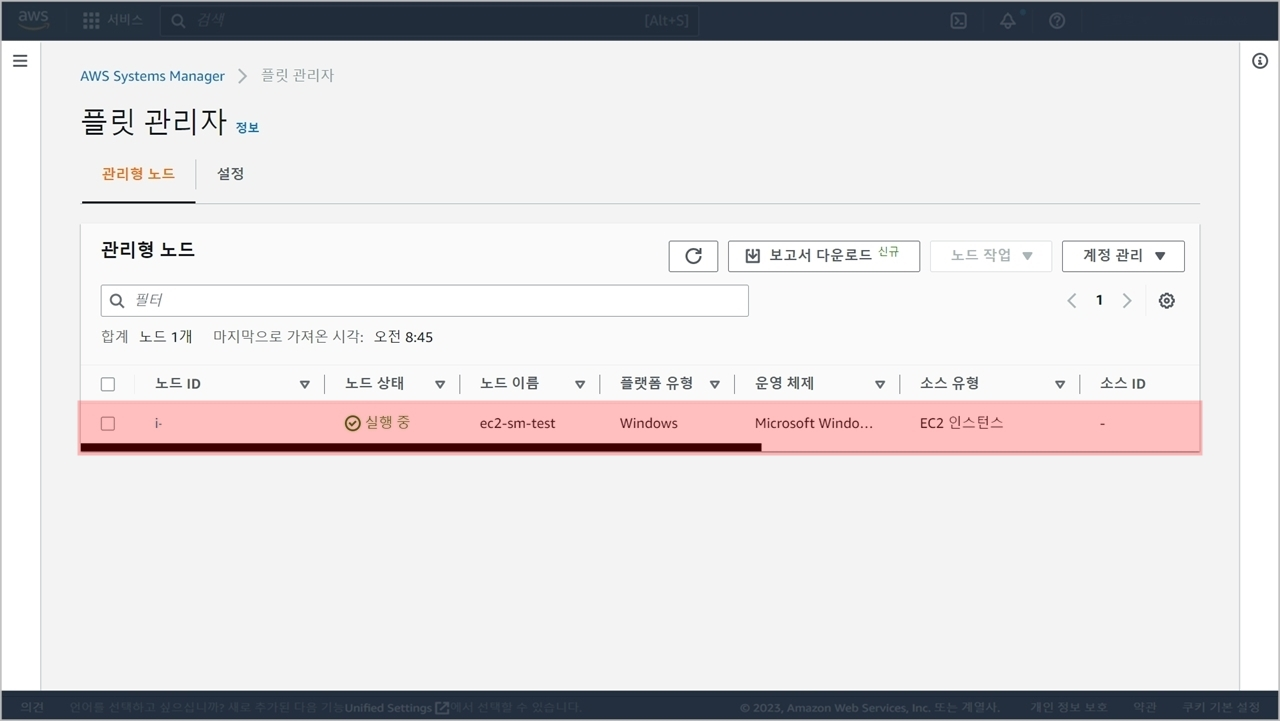1280x721 pixels.
Task: Select all nodes header checkbox
Action: pos(108,384)
